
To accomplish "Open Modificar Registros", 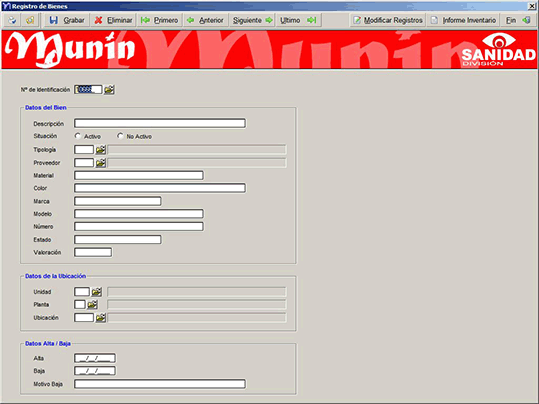I will pos(388,20).
